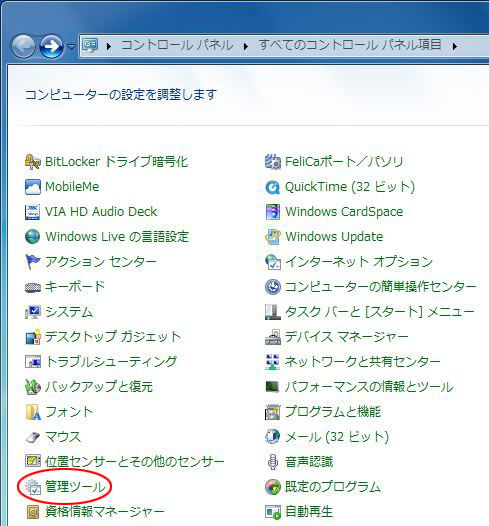Viewport: 489px width, 526px height.
Task: Open the 音声認識 text link
Action: (309, 462)
